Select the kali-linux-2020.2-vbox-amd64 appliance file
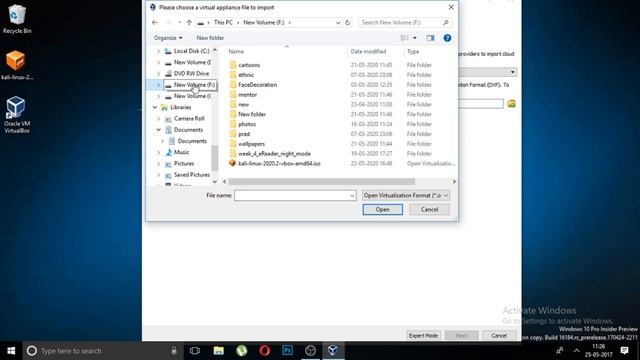The image size is (640, 360). [279, 163]
